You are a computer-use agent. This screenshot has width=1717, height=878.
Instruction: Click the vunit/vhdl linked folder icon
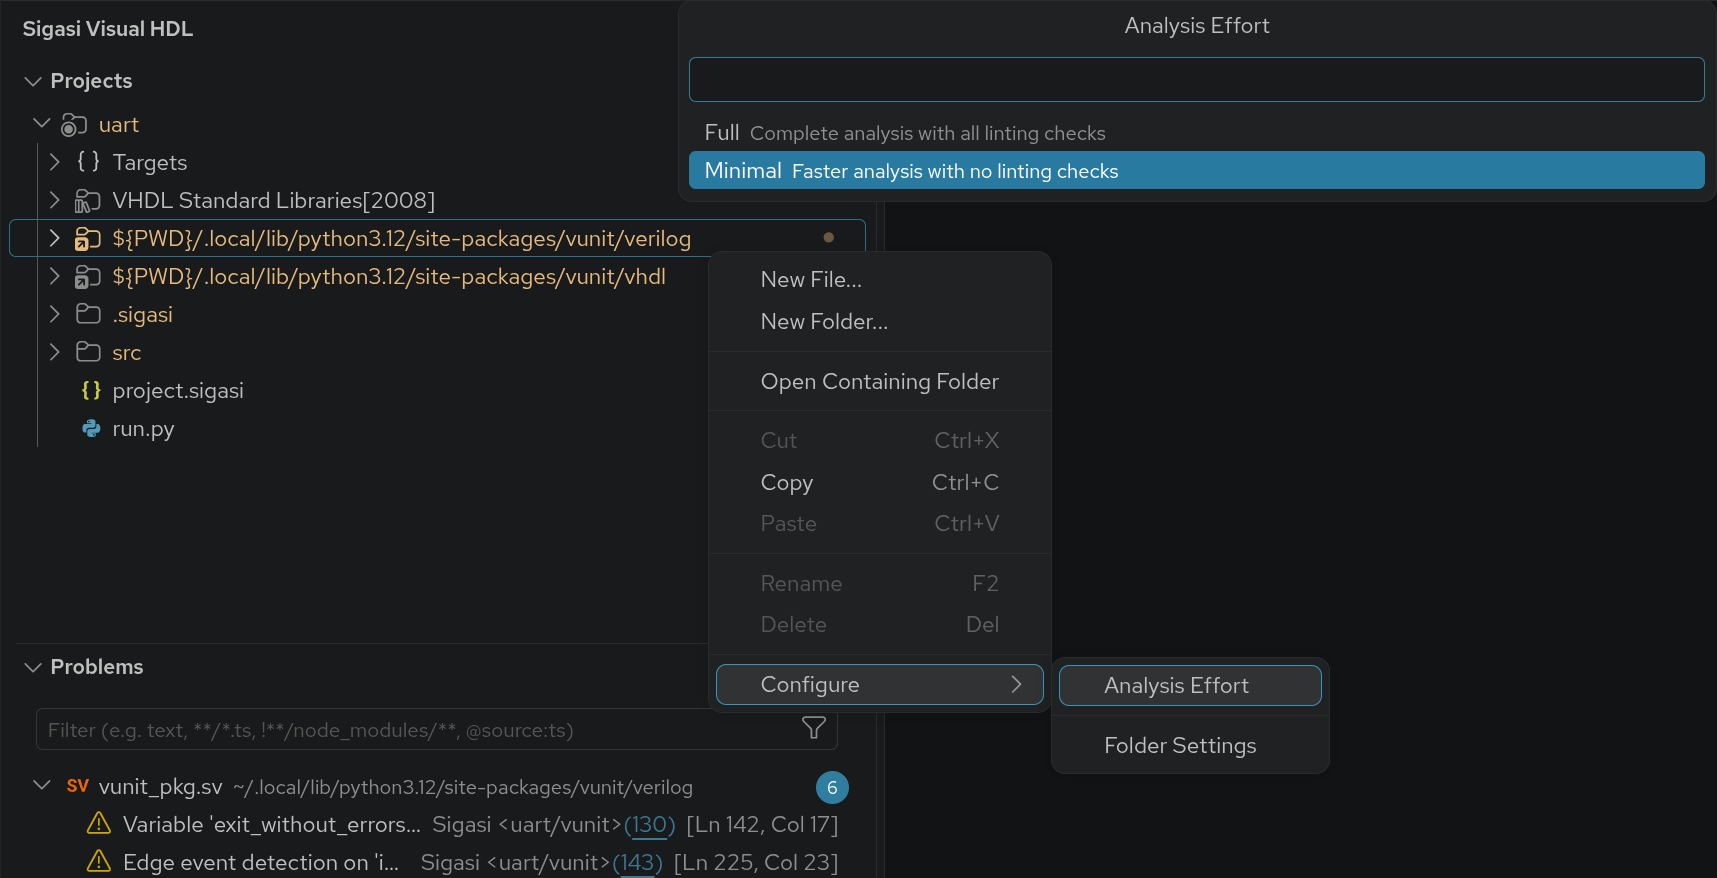click(88, 277)
